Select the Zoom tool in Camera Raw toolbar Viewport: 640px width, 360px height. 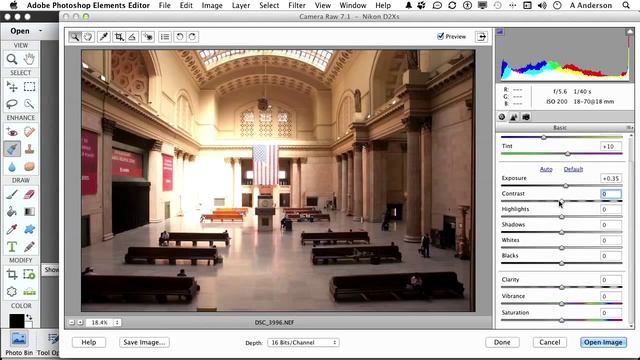pos(75,37)
